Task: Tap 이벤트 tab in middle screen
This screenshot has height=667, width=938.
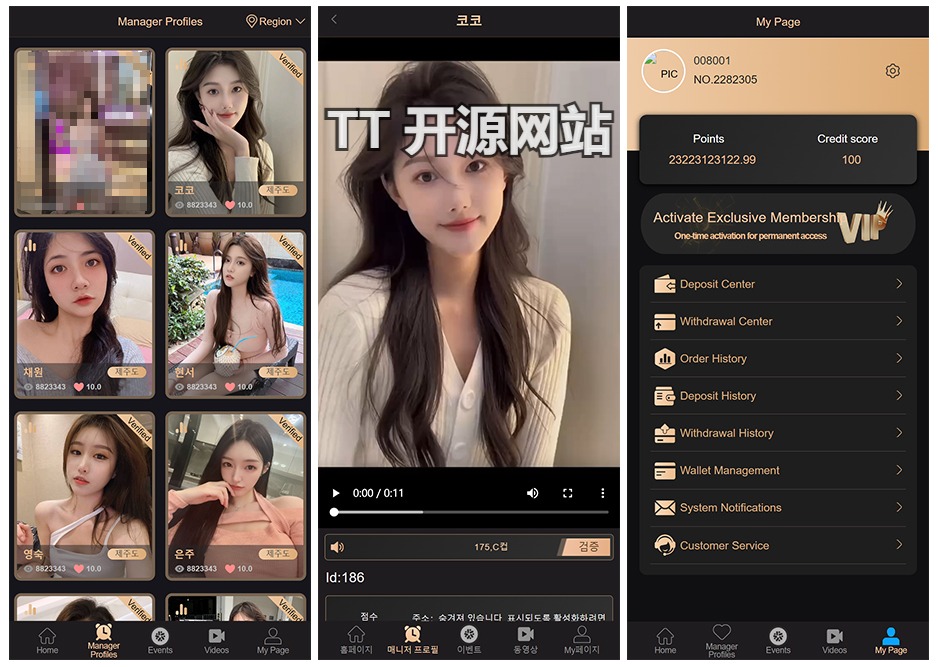Action: point(469,640)
